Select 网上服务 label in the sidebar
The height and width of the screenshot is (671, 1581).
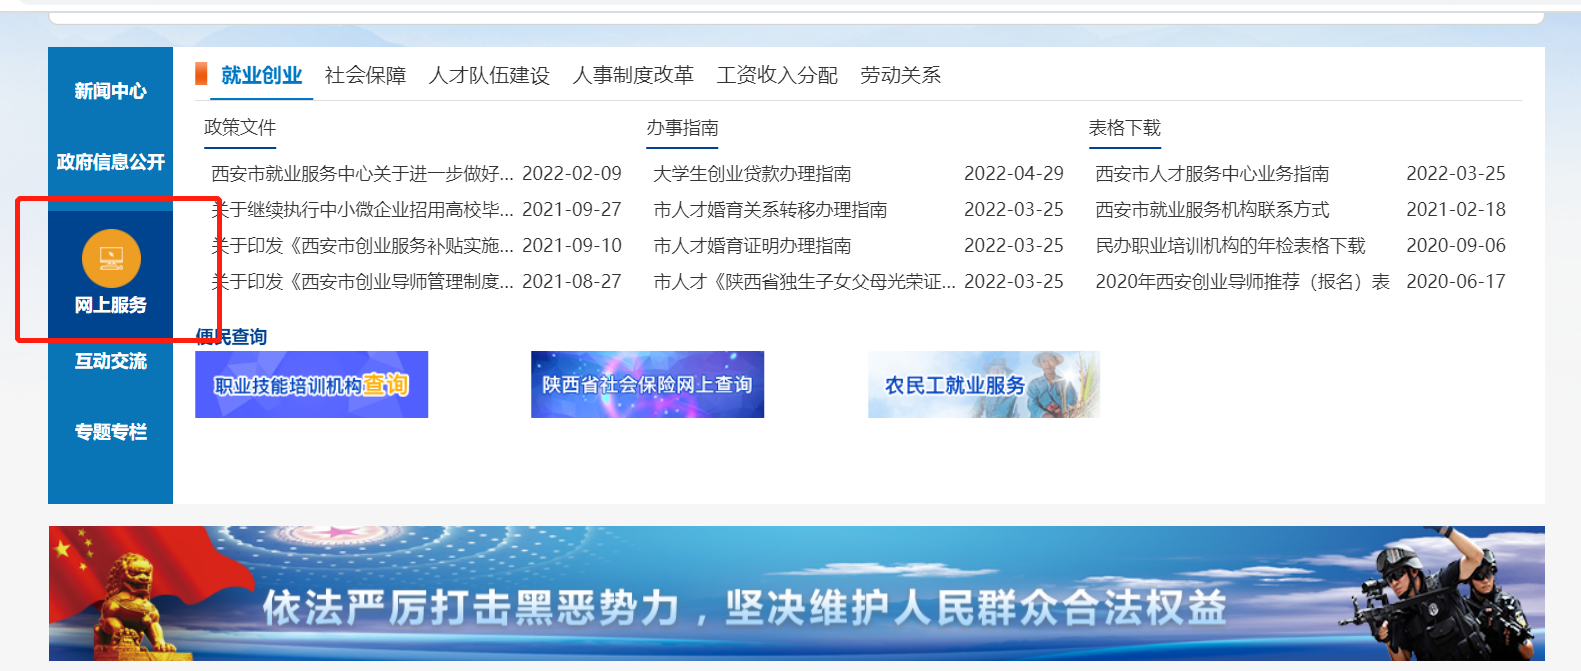(110, 305)
